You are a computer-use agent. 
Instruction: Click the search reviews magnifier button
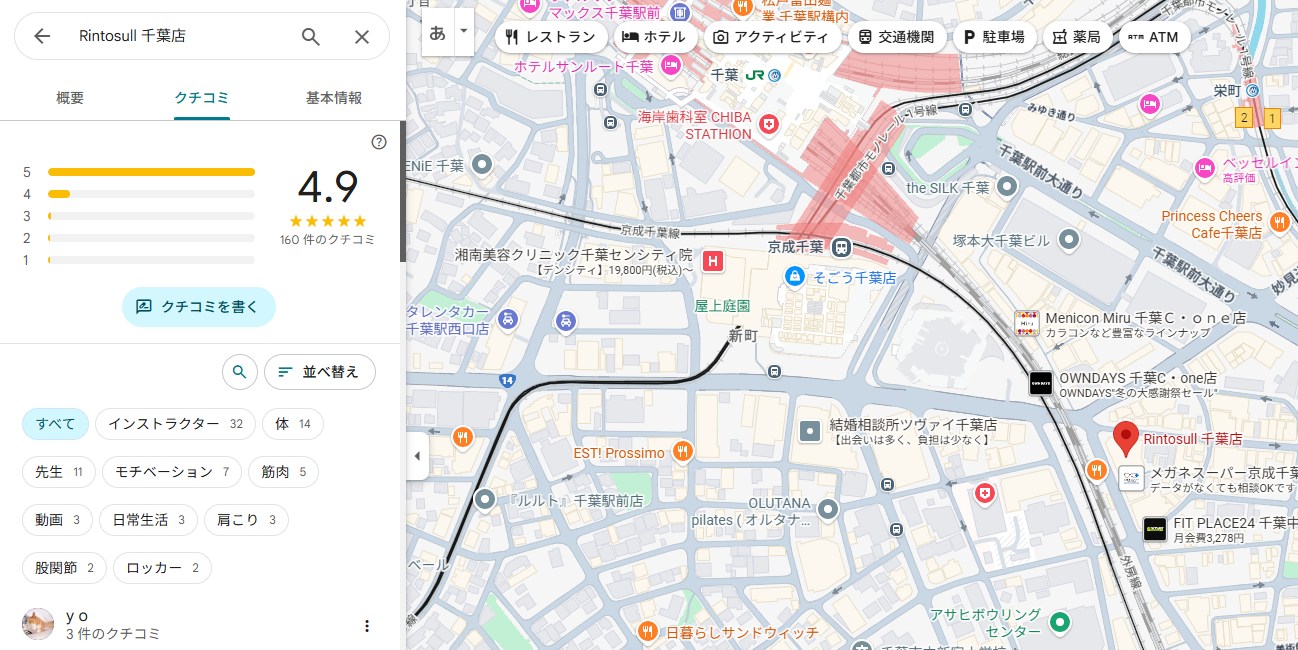(239, 372)
